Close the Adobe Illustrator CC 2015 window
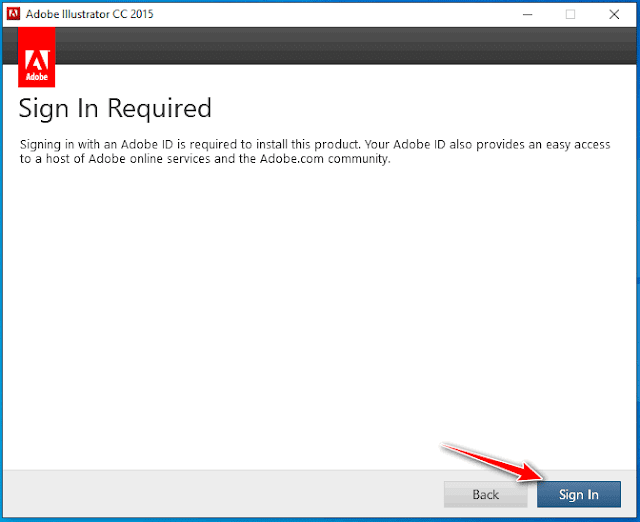Screen dimensions: 640x522 pos(614,14)
